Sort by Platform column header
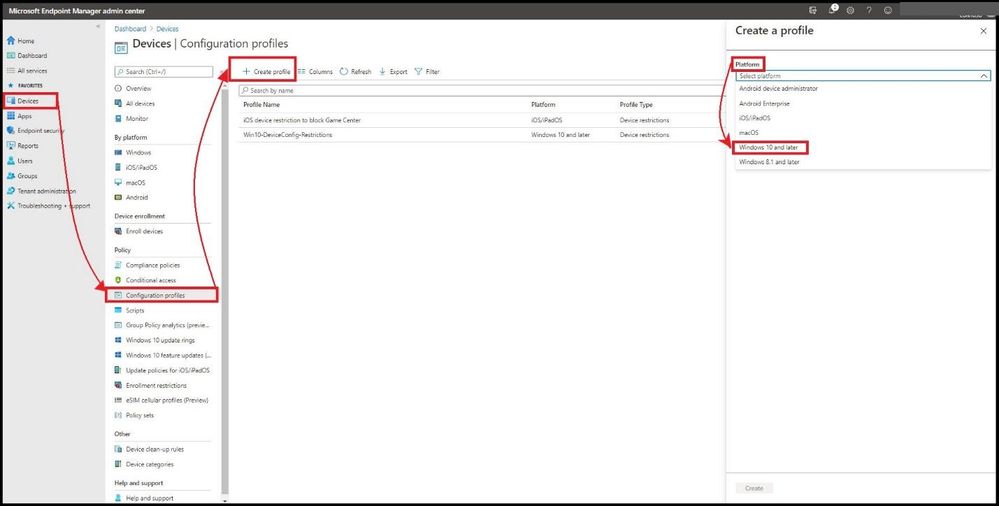Screen dimensions: 999x506 pos(543,105)
